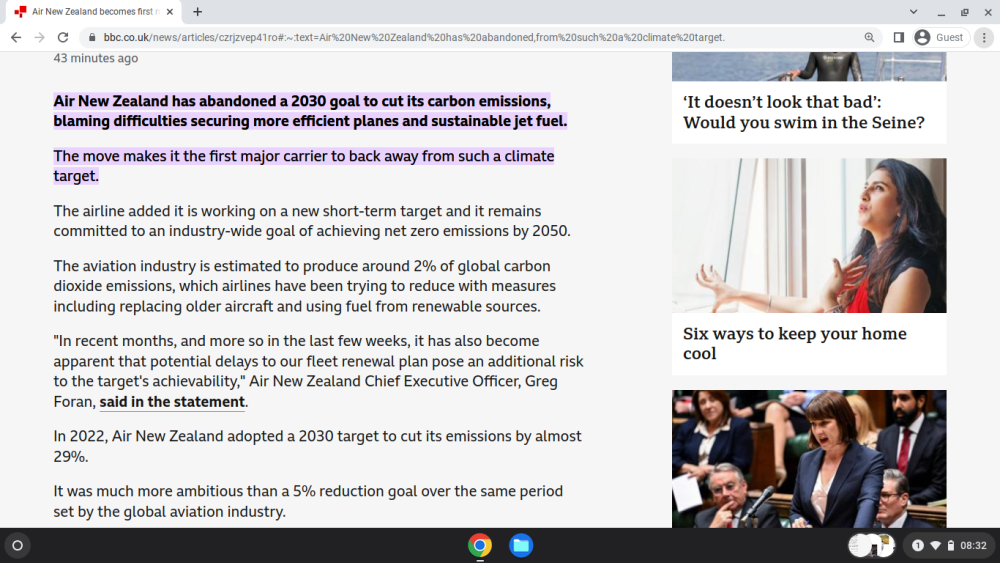This screenshot has height=563, width=1000.
Task: Open the notification count badge in tray
Action: pyautogui.click(x=918, y=545)
